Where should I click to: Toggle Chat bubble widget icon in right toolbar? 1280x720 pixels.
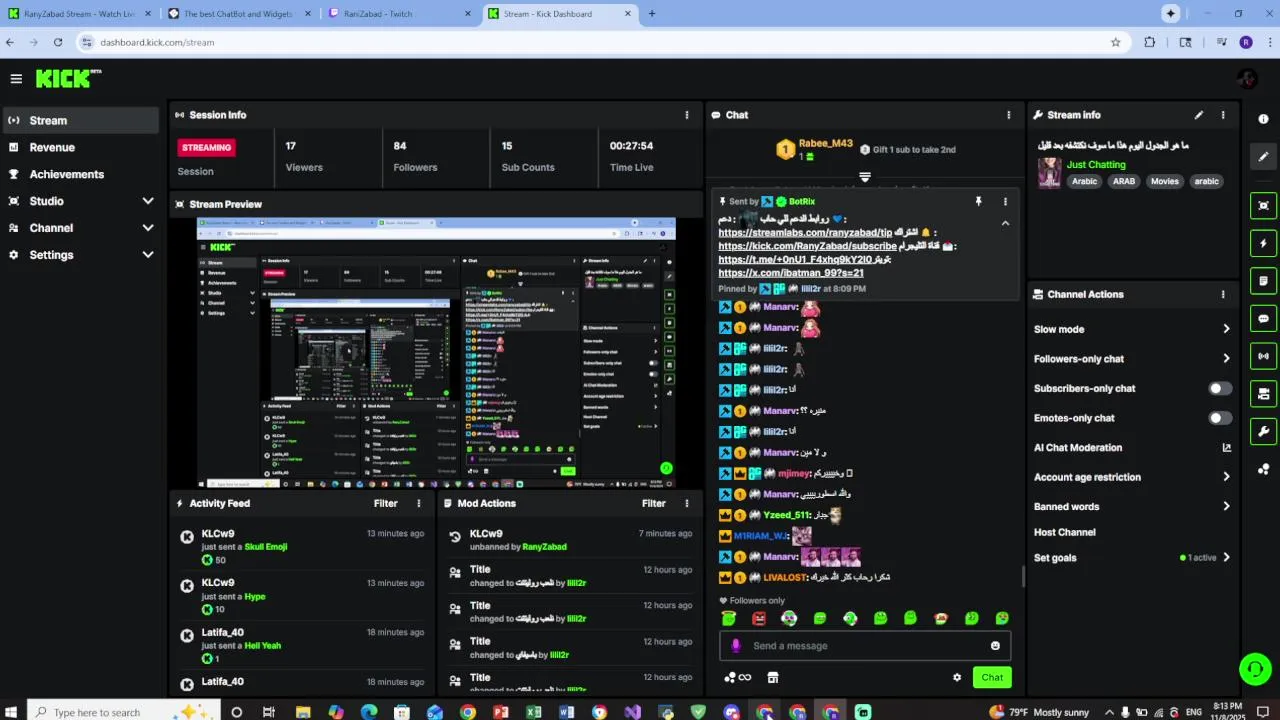click(1263, 319)
